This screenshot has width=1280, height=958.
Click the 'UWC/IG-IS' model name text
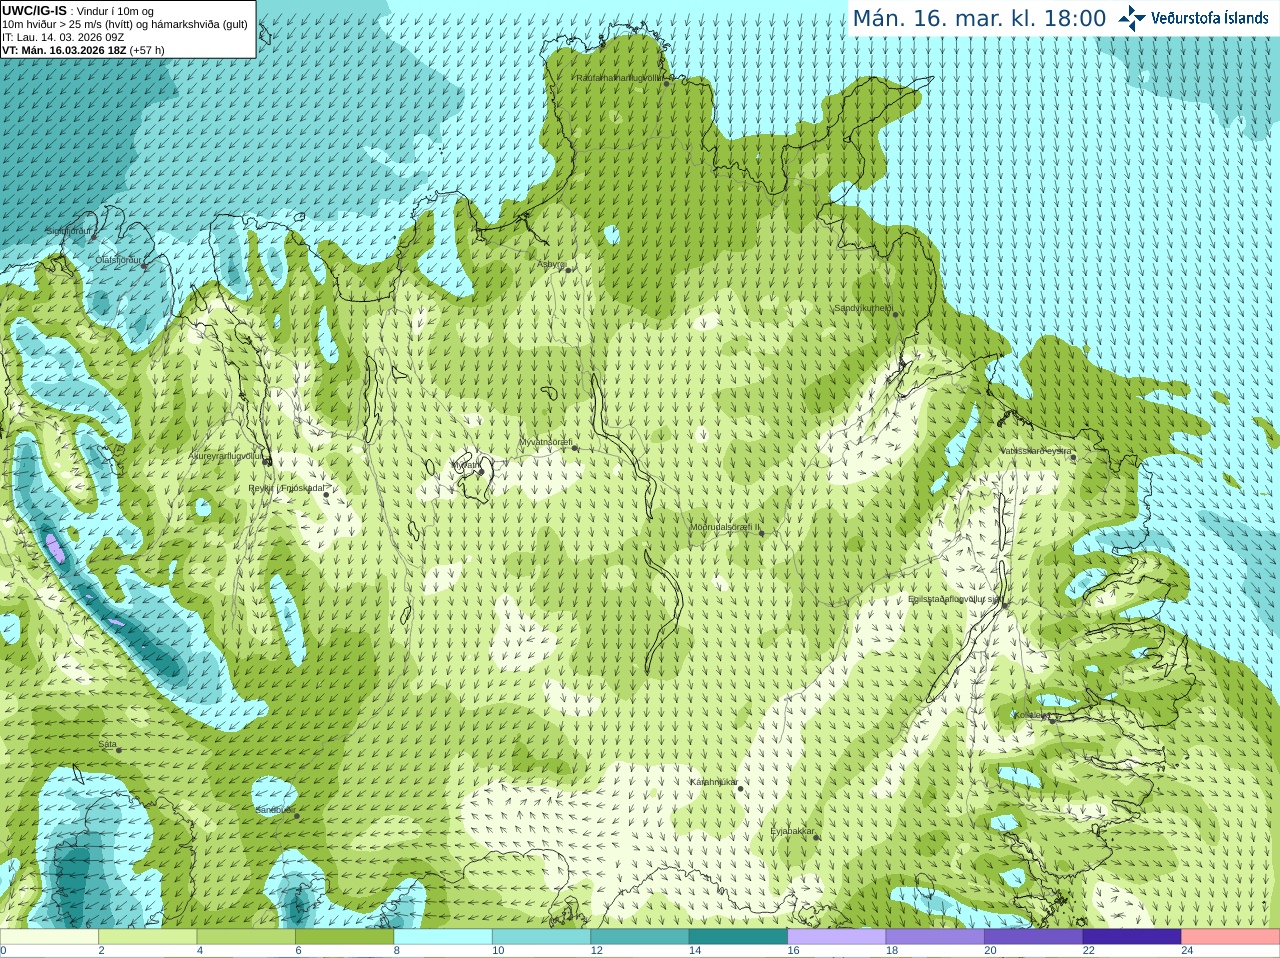pos(34,10)
